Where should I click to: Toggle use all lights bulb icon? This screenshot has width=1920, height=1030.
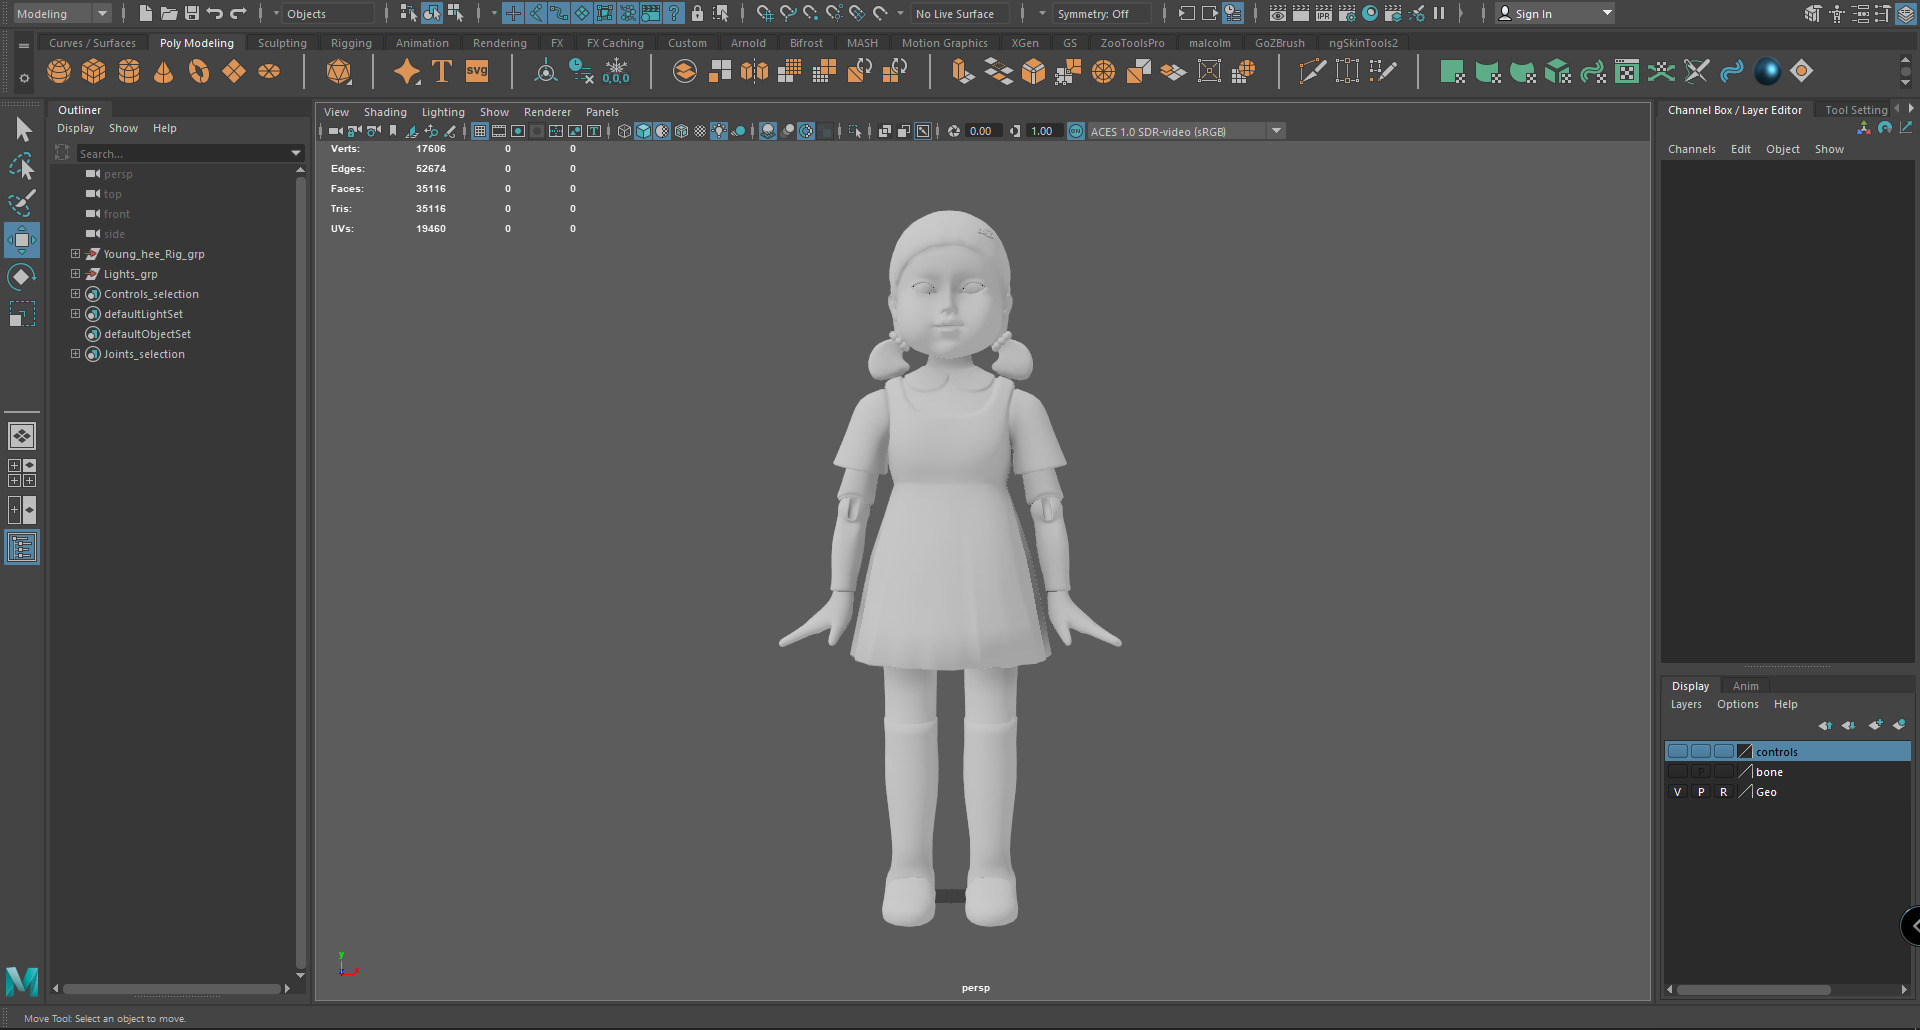[719, 131]
